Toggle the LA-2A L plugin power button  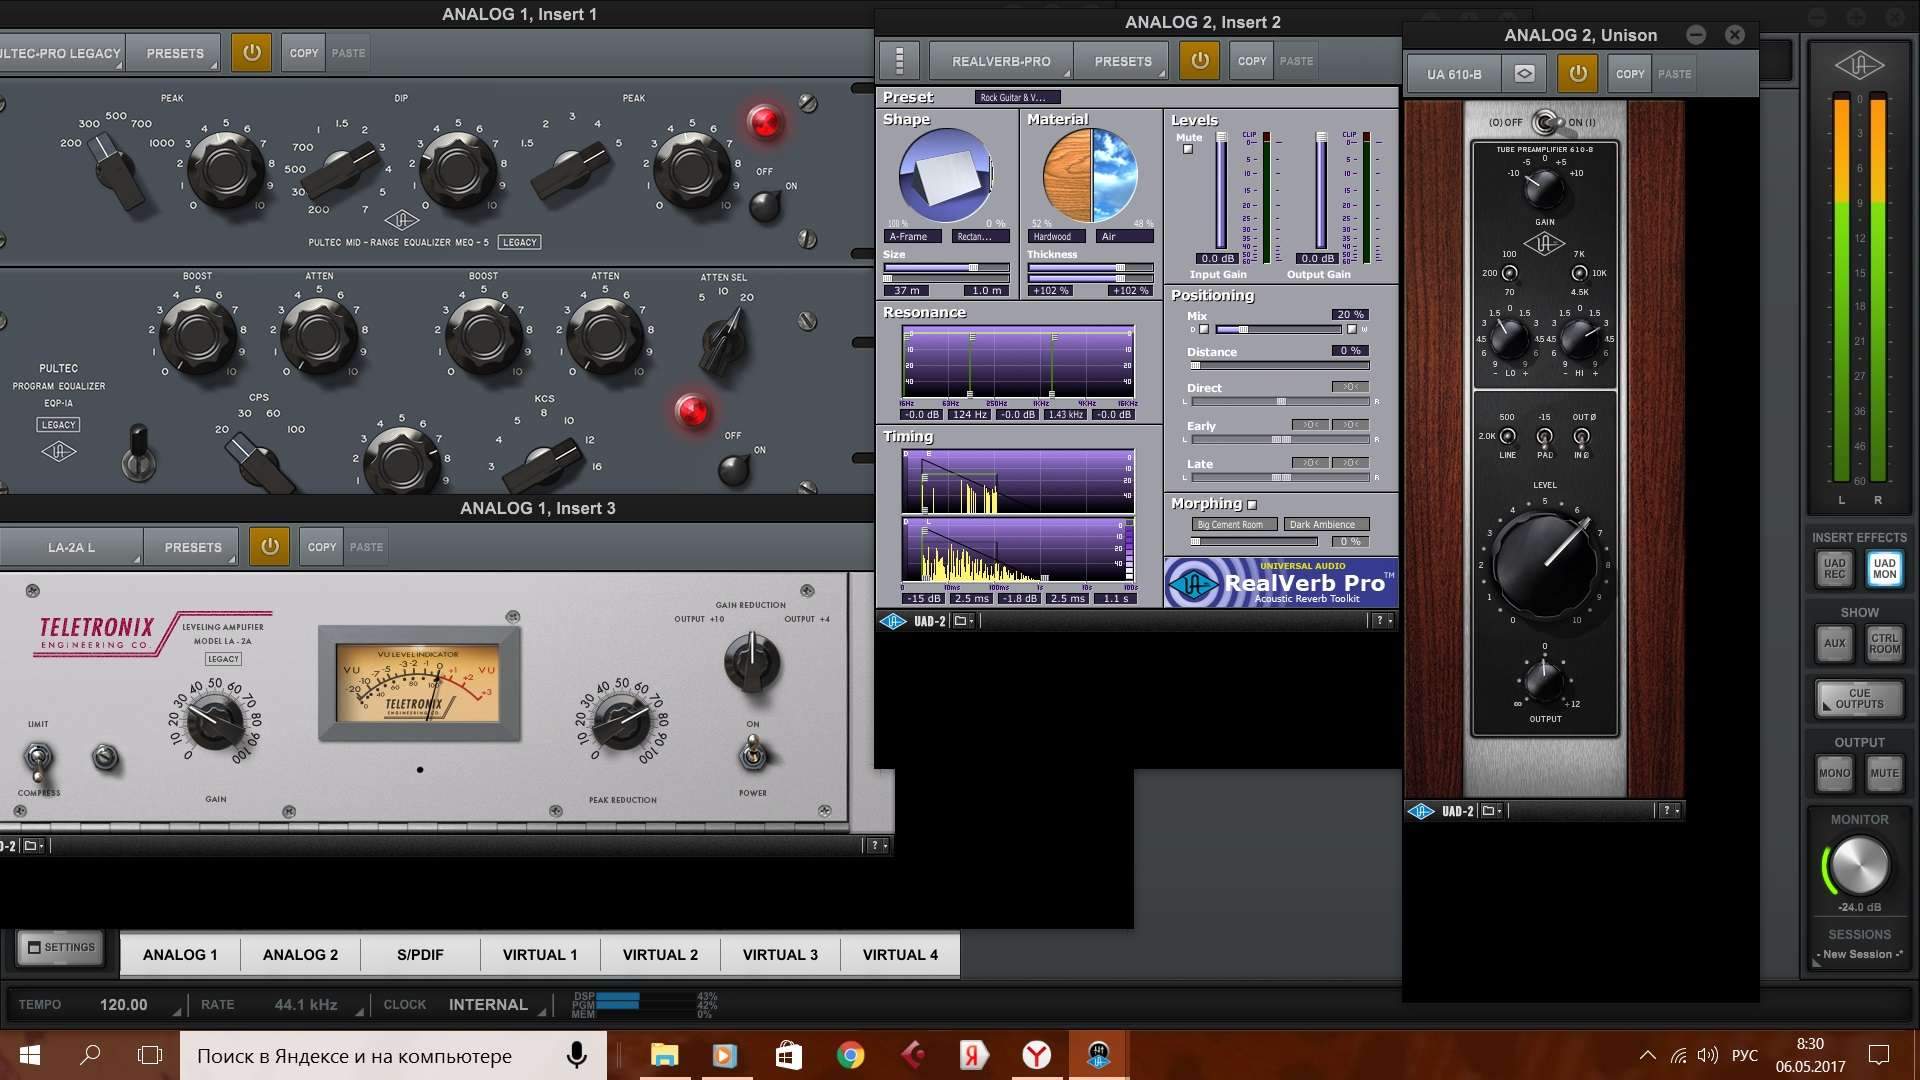click(269, 547)
